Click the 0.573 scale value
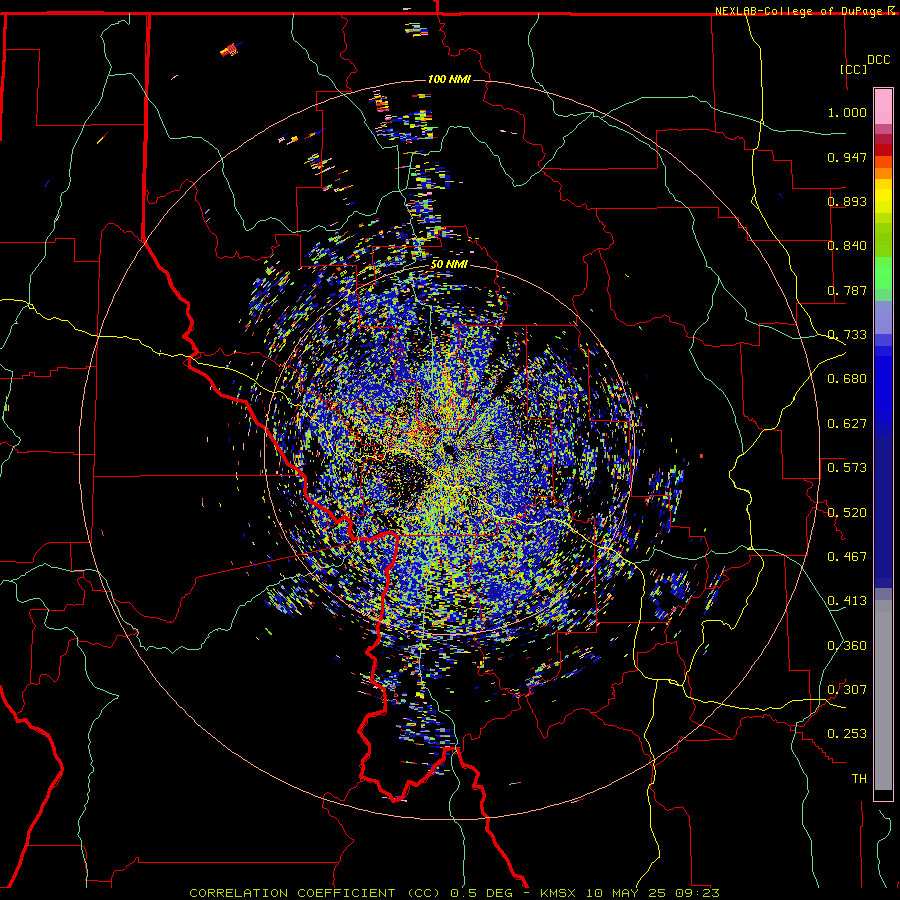This screenshot has height=900, width=900. pyautogui.click(x=847, y=468)
